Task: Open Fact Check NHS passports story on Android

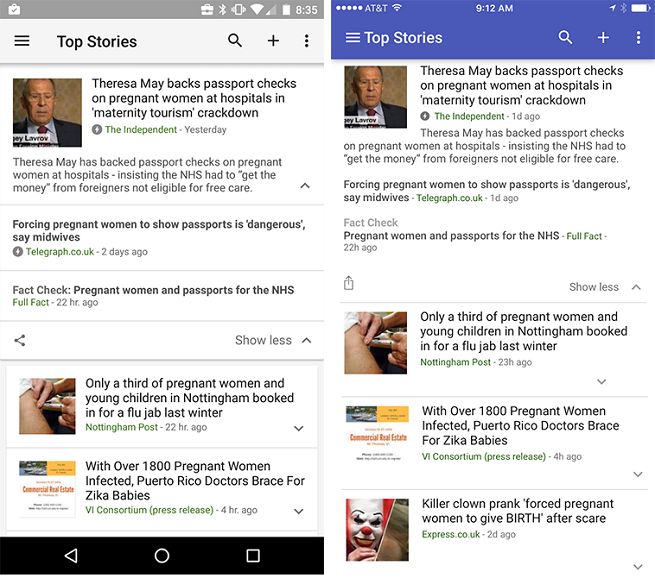Action: click(x=153, y=290)
